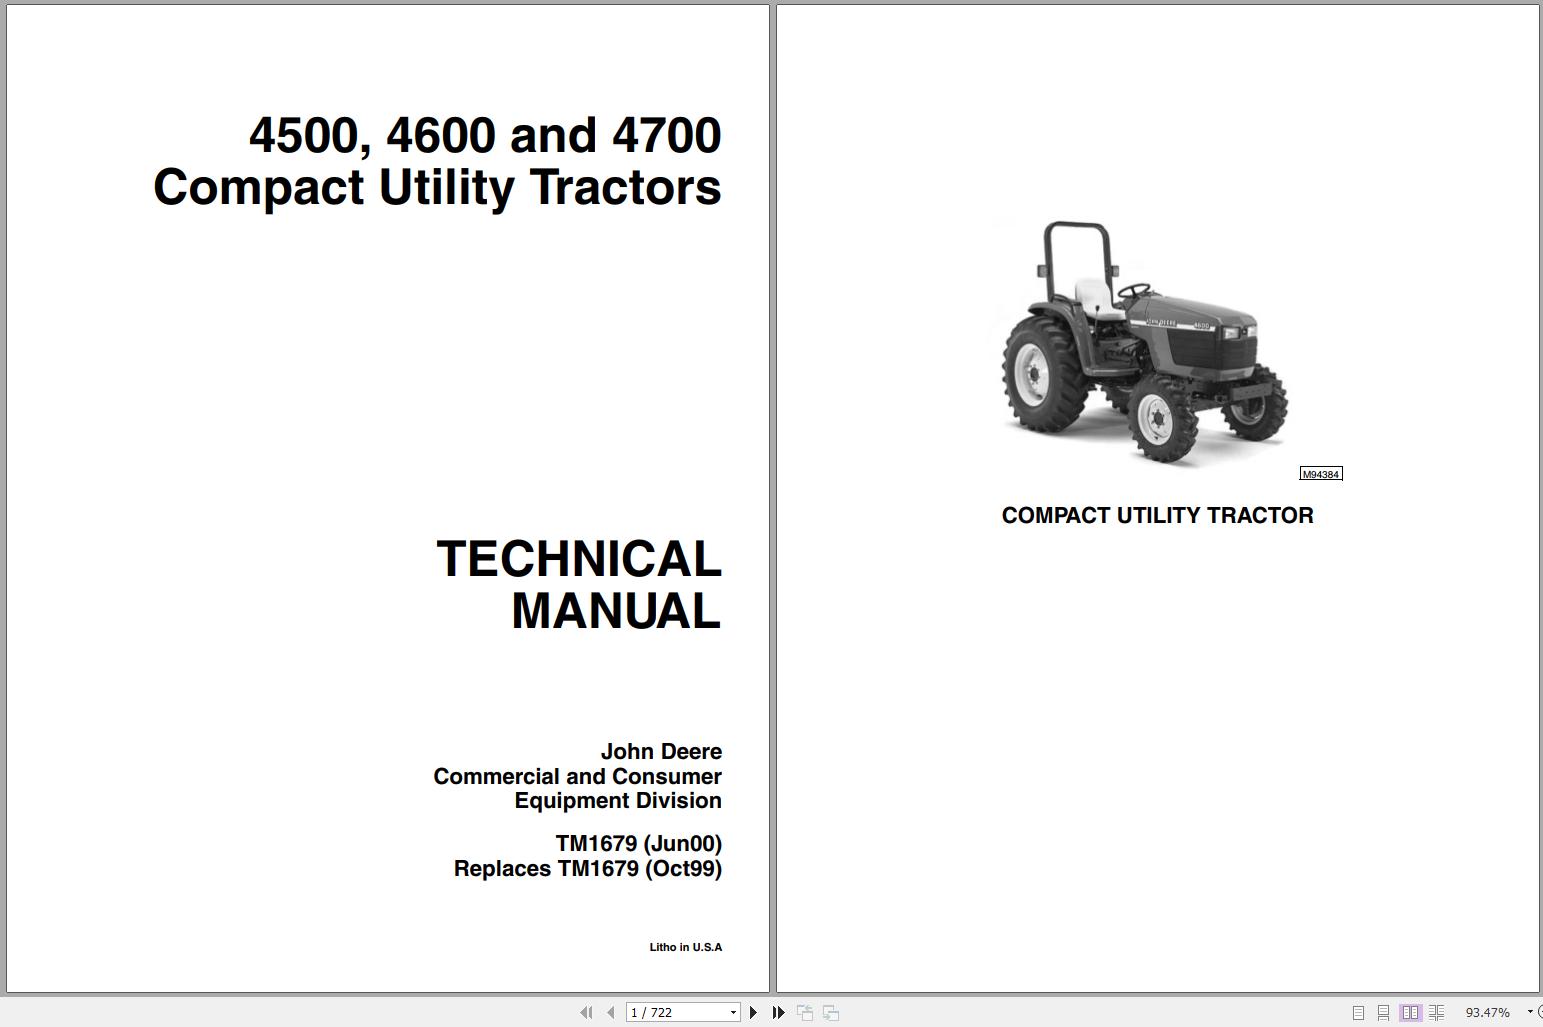This screenshot has width=1543, height=1027.
Task: Click the previous view icon
Action: point(805,1013)
